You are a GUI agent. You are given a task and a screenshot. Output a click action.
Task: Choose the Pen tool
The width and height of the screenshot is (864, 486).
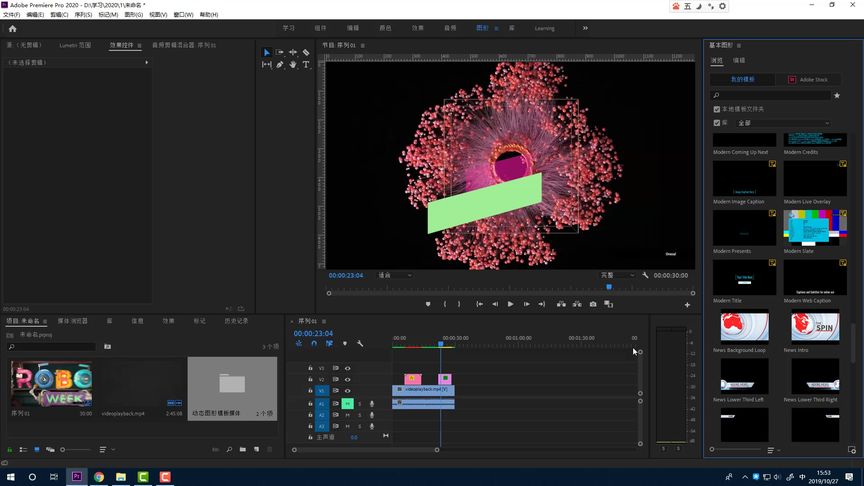[279, 65]
